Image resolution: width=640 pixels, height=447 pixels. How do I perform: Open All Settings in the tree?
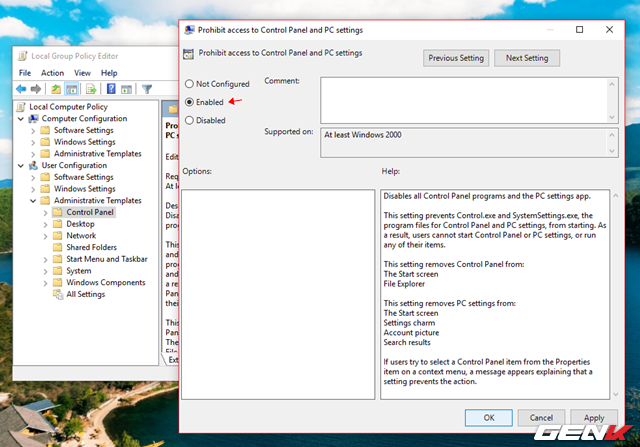click(85, 294)
